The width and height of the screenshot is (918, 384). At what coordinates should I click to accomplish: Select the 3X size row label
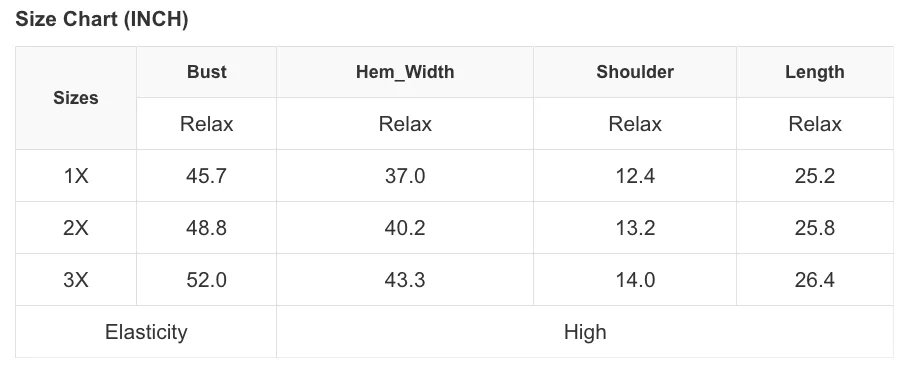[x=76, y=280]
